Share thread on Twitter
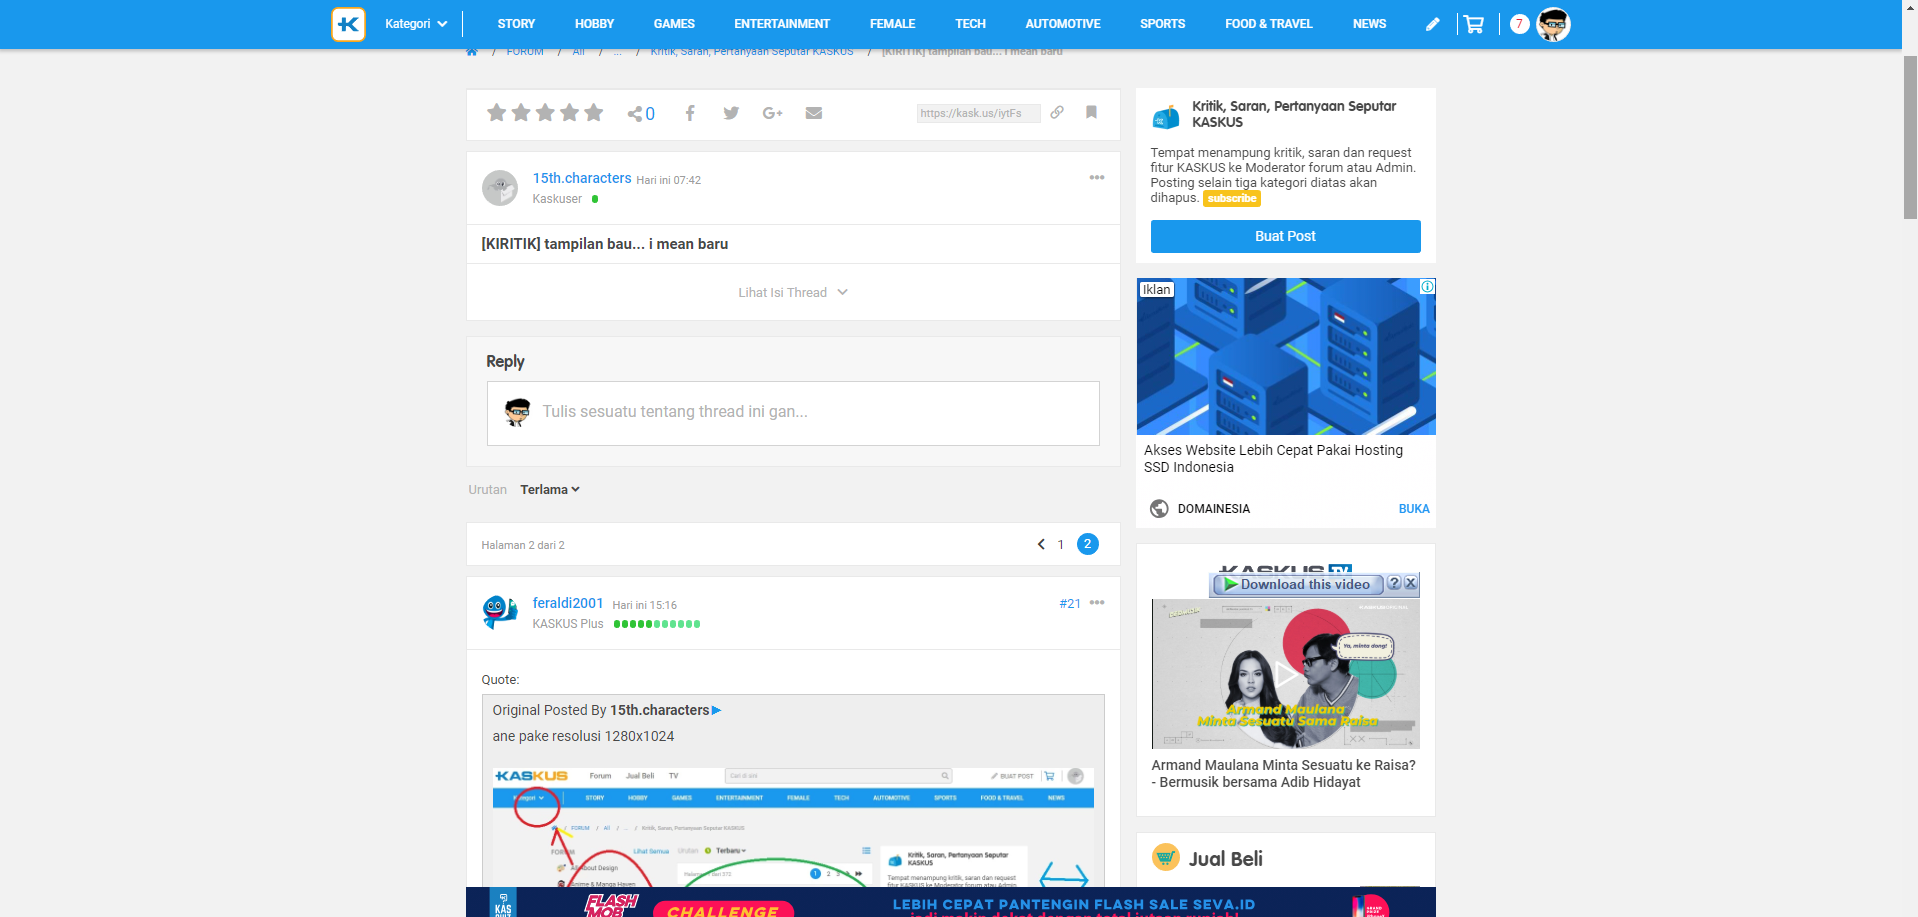 [x=731, y=113]
